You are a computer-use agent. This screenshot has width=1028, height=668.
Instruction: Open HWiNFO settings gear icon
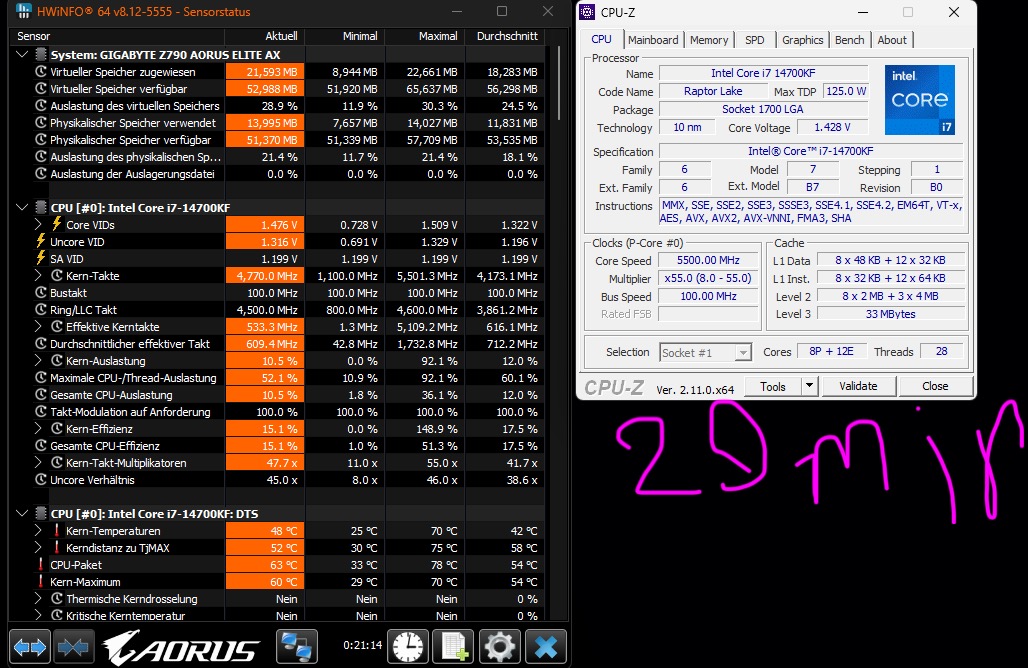(x=500, y=647)
